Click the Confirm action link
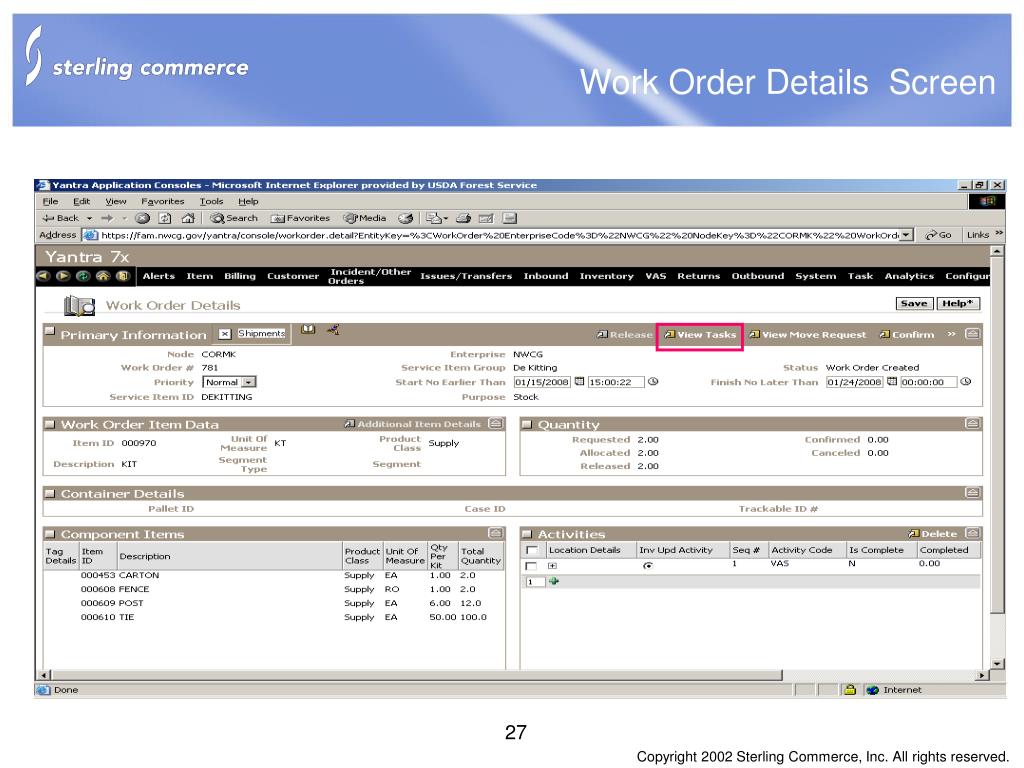 tap(907, 334)
